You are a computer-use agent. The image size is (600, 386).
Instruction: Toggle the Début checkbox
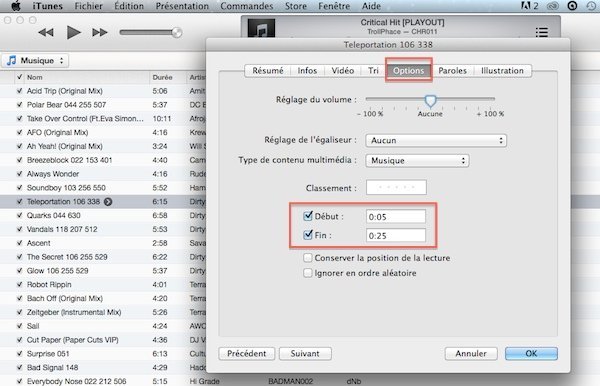tap(308, 216)
